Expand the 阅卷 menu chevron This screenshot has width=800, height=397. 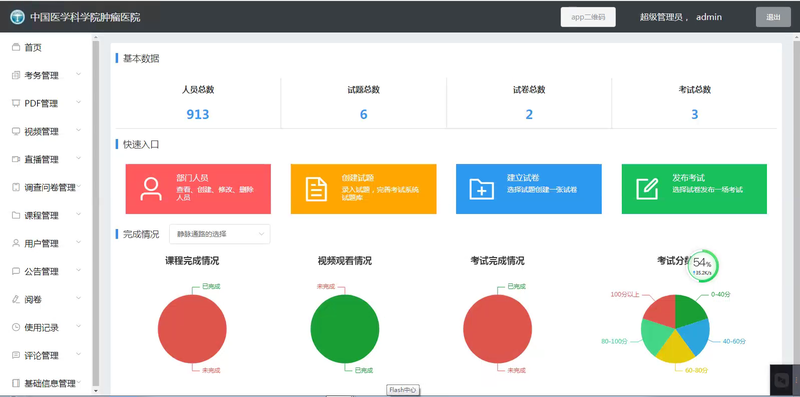pos(79,299)
